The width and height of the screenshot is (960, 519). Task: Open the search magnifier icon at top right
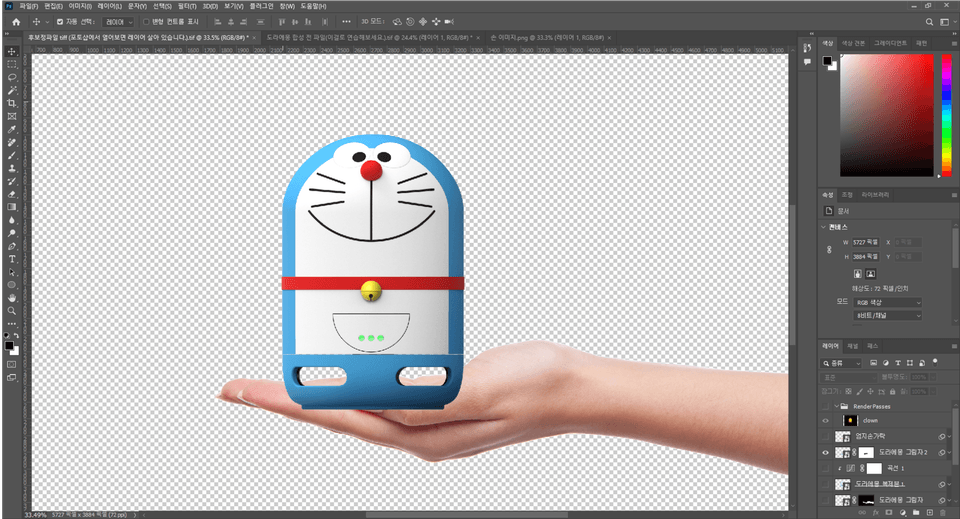click(929, 22)
